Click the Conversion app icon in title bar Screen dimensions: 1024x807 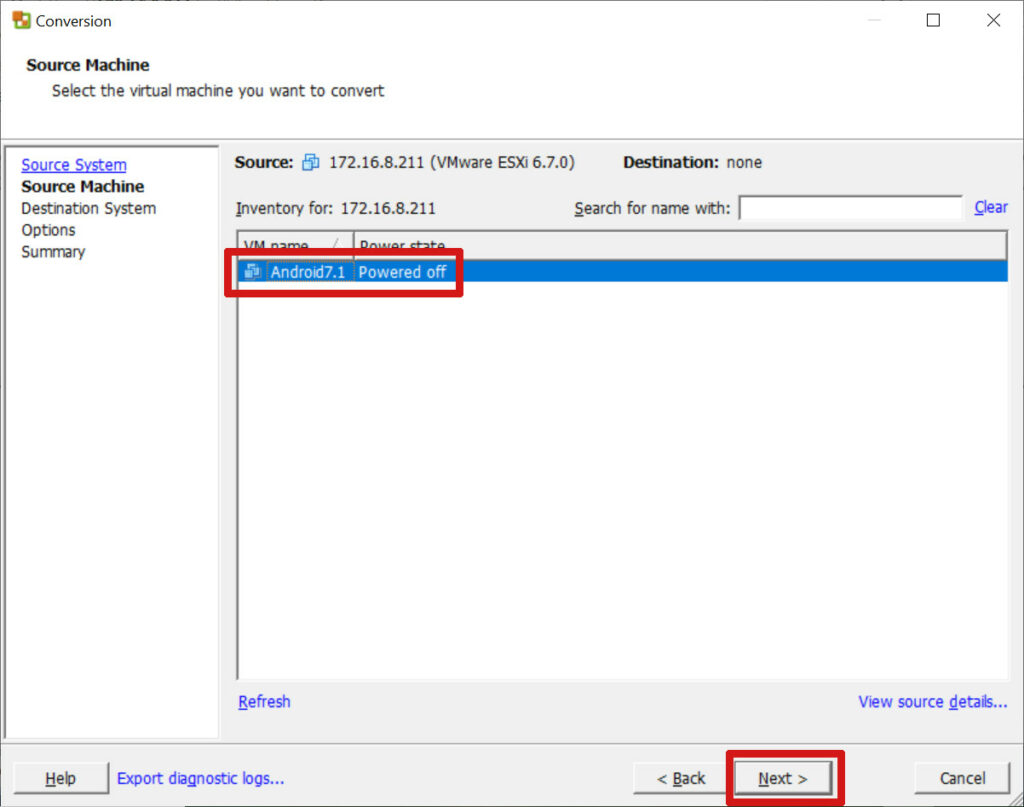click(x=21, y=20)
